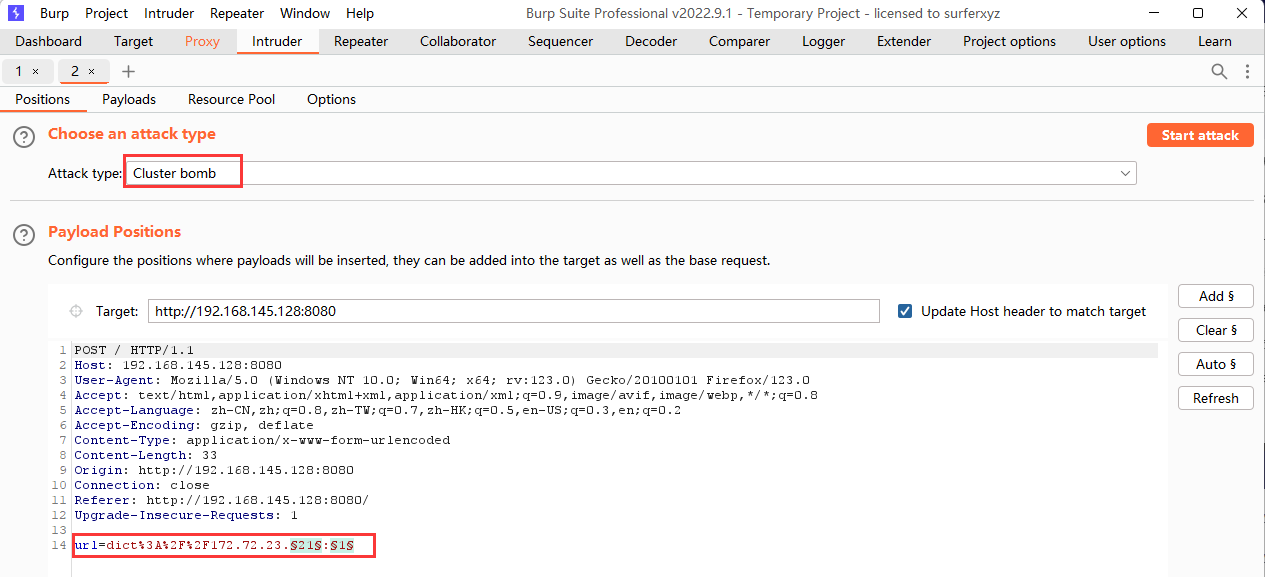The width and height of the screenshot is (1265, 577).
Task: Click the Connection: close header line
Action: coord(142,485)
